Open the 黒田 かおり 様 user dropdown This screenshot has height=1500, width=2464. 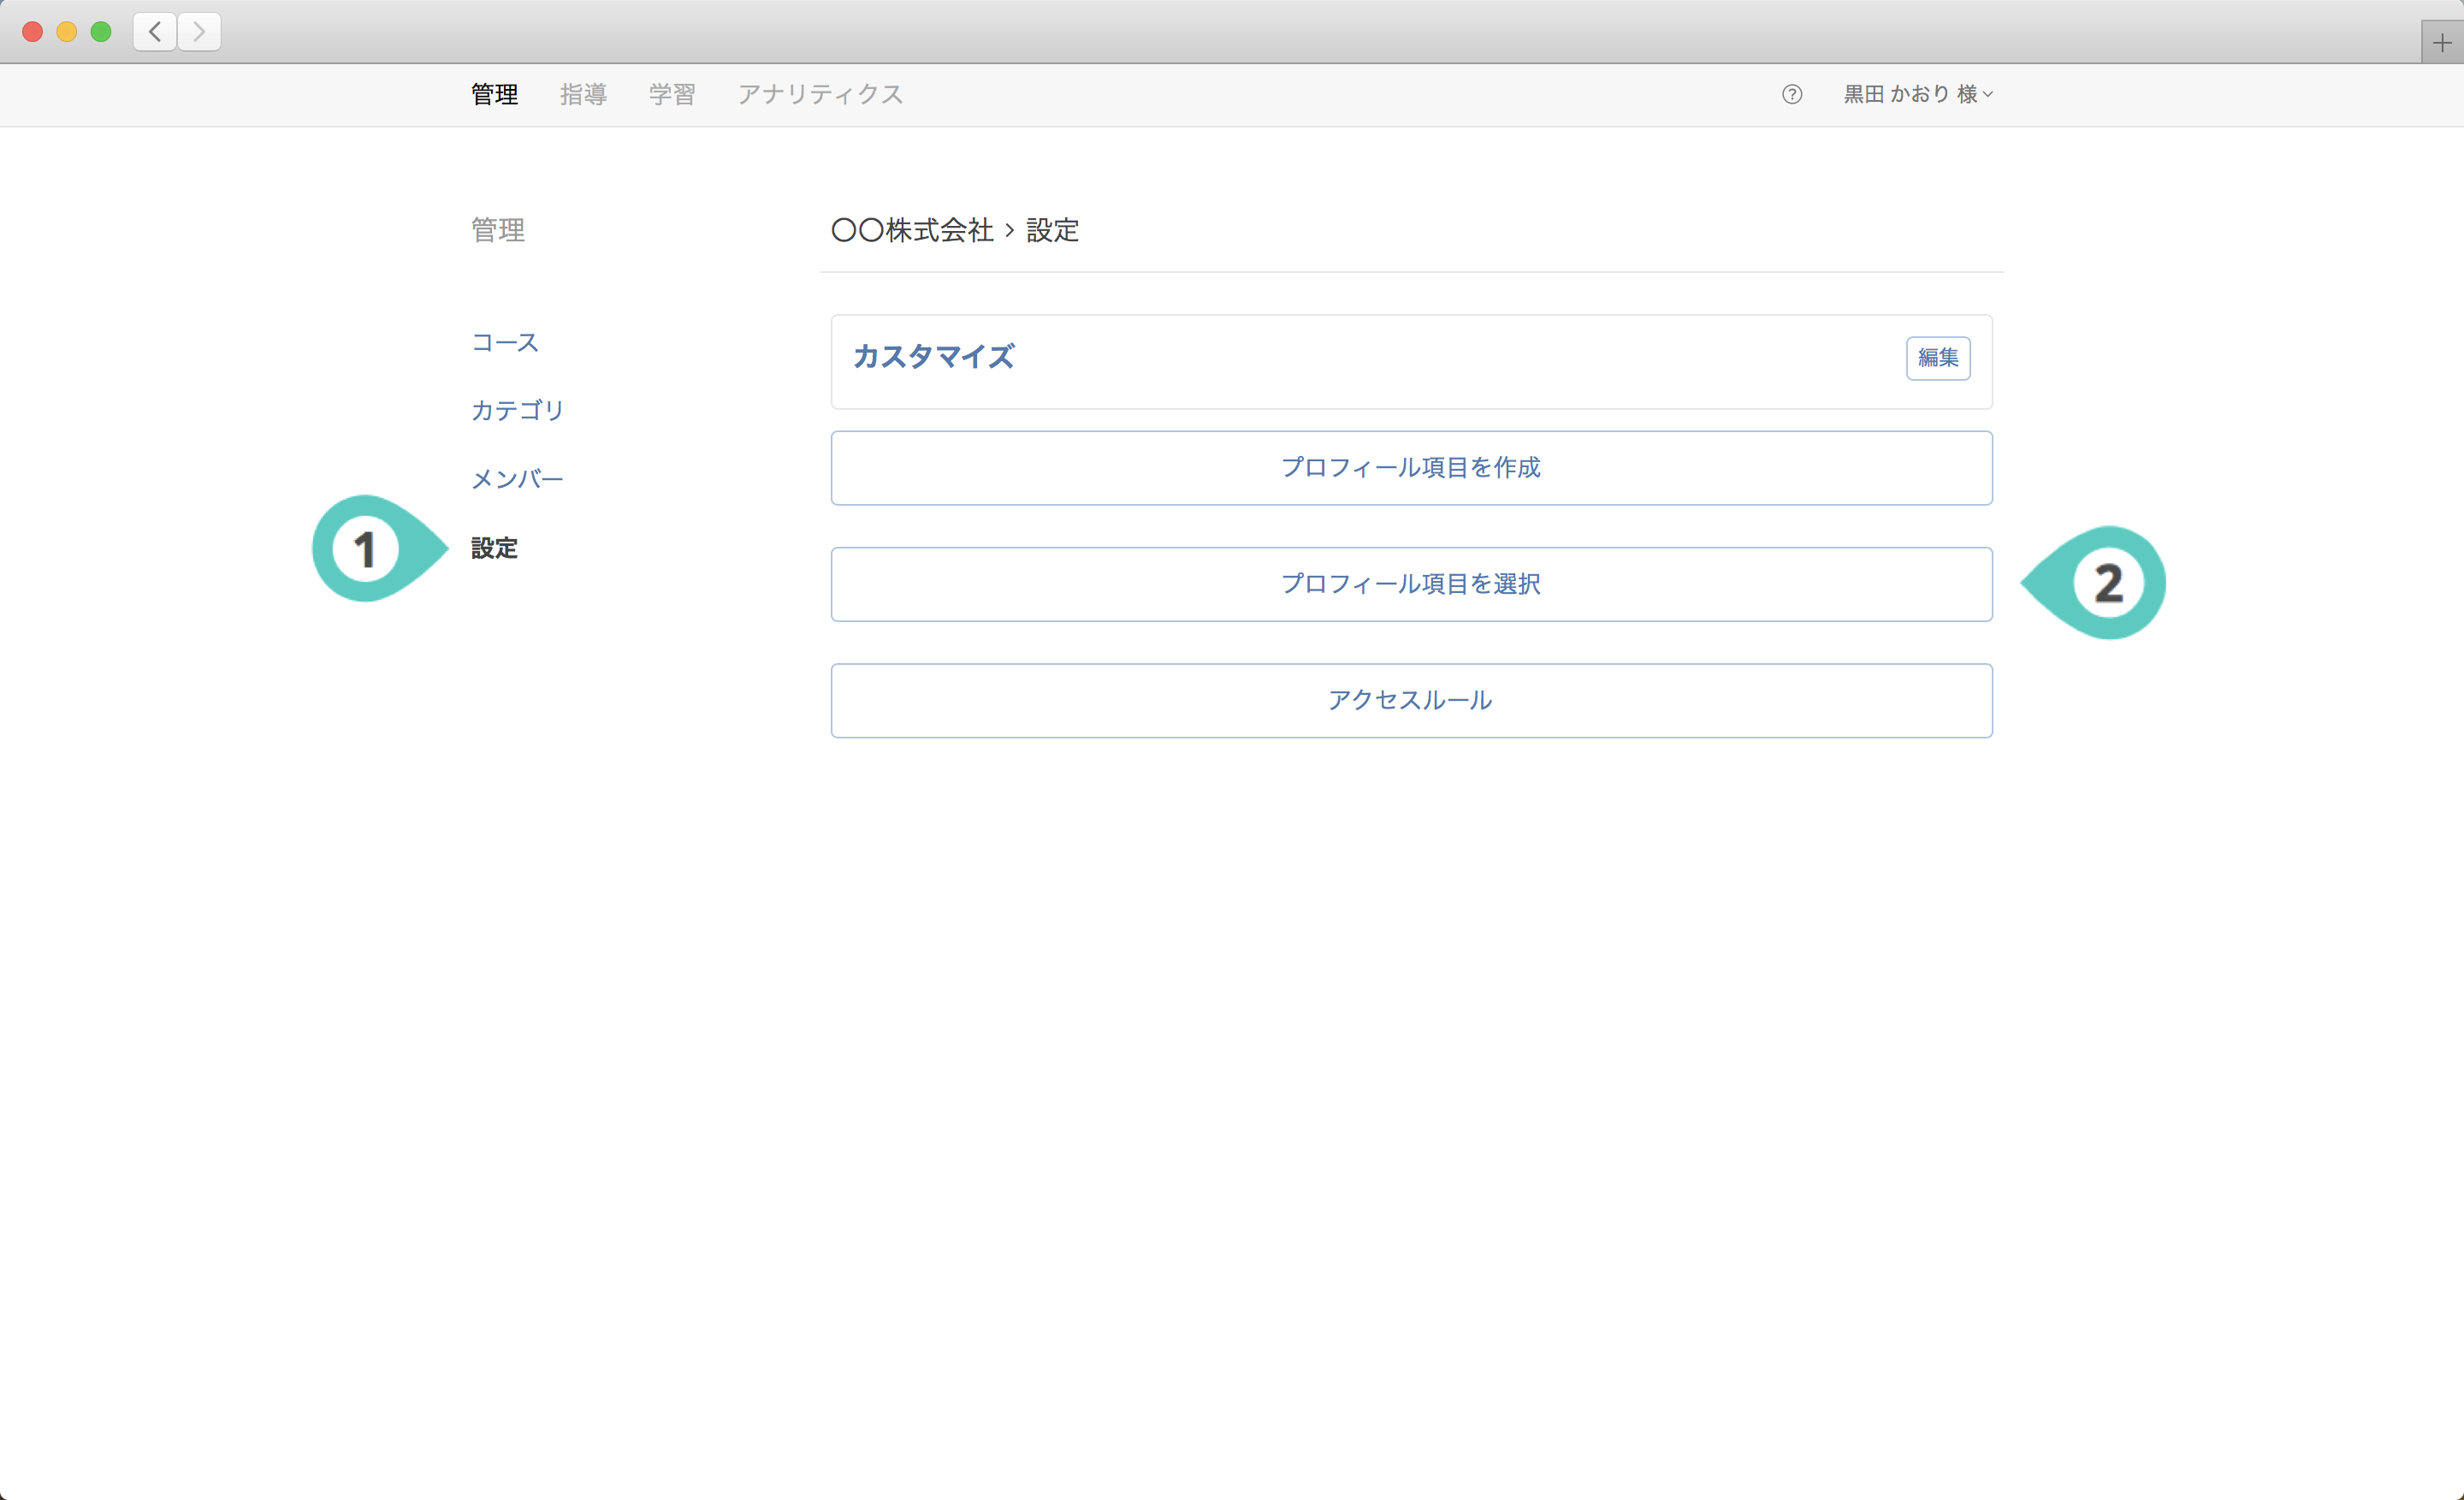pyautogui.click(x=1917, y=94)
